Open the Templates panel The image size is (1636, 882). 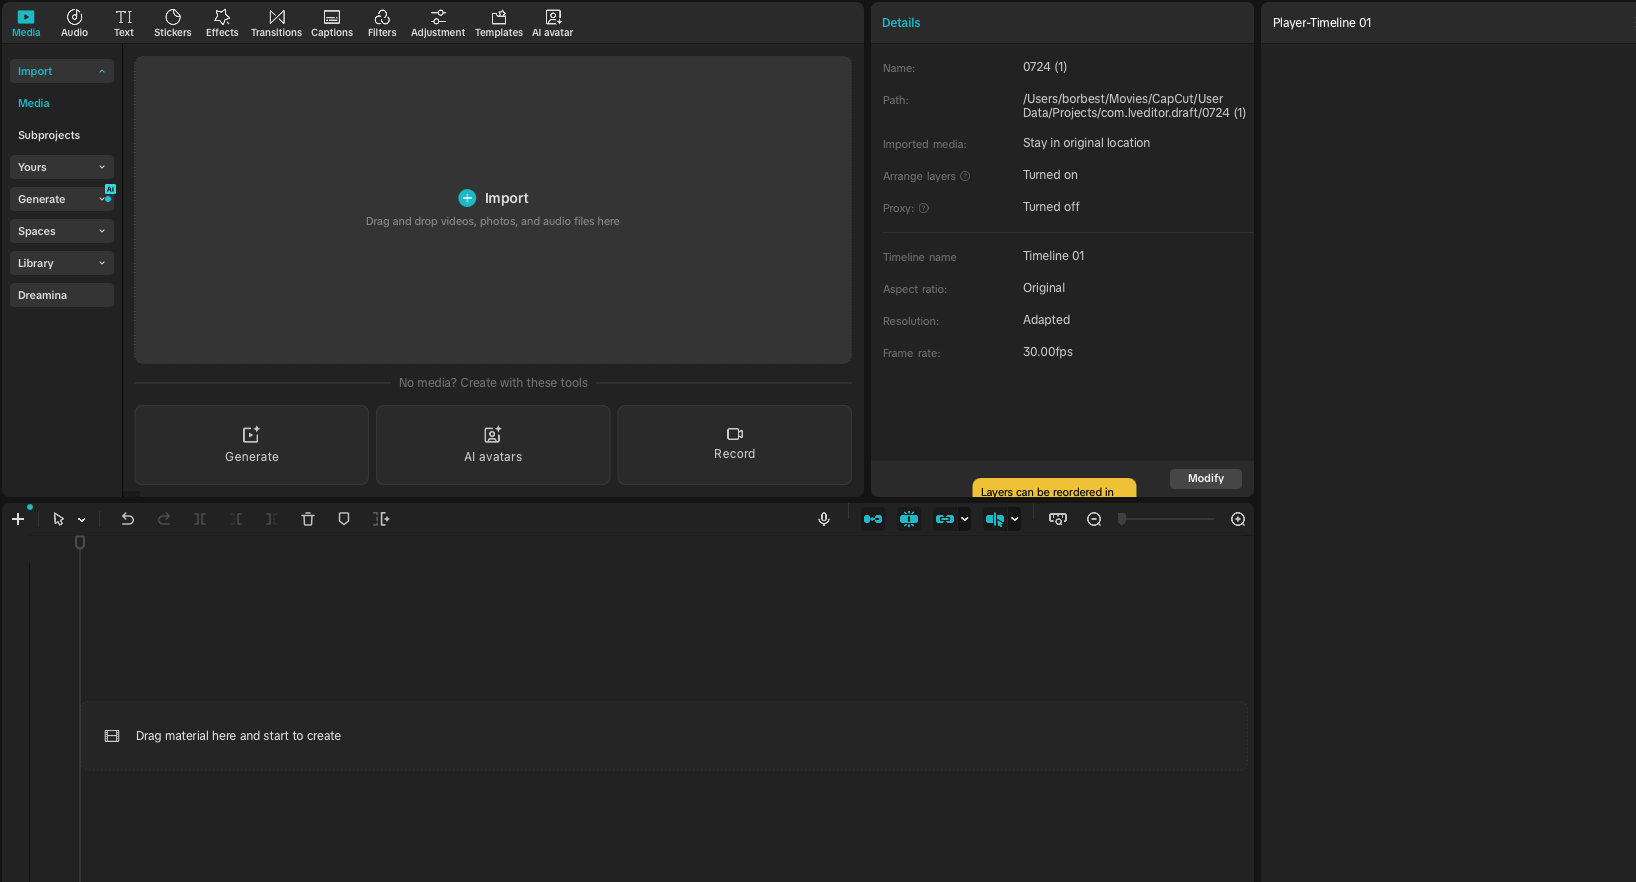499,23
